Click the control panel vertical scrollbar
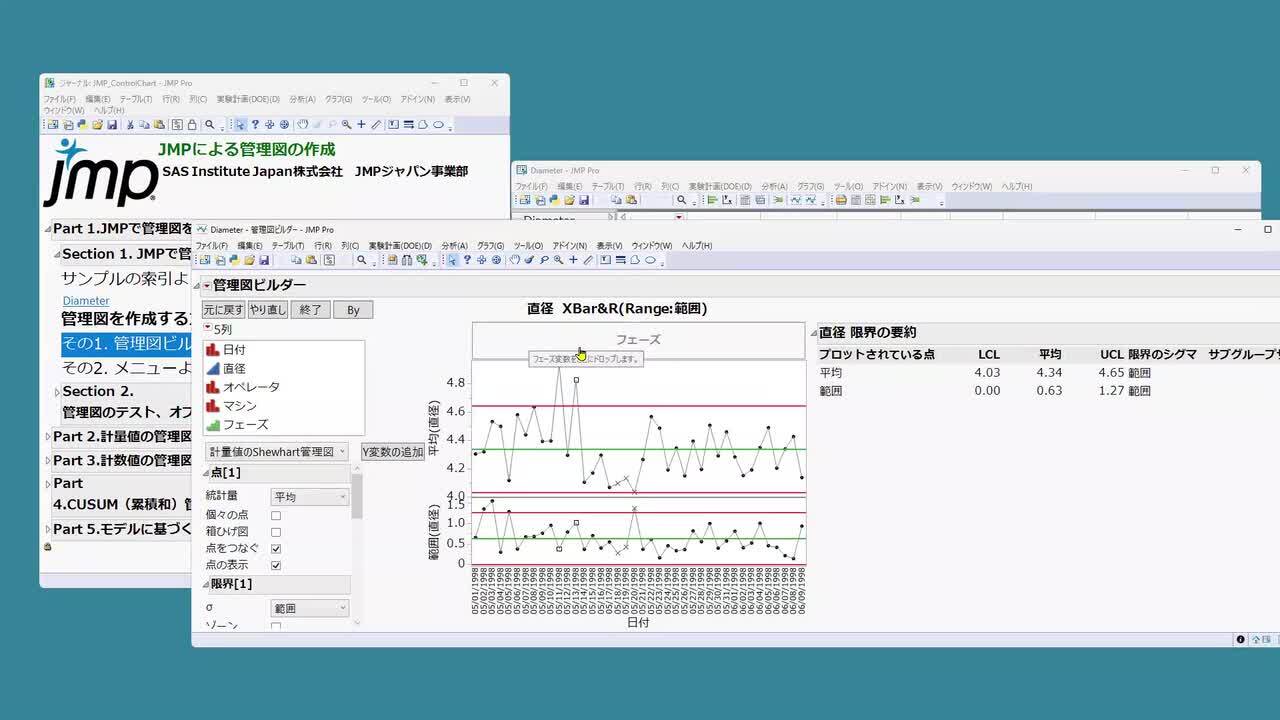 coord(357,545)
